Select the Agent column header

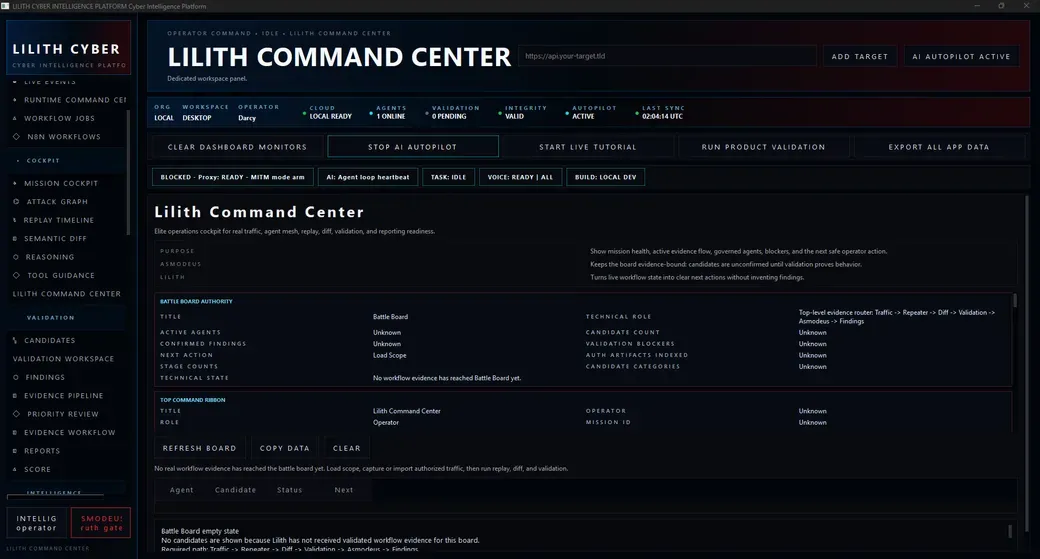182,490
